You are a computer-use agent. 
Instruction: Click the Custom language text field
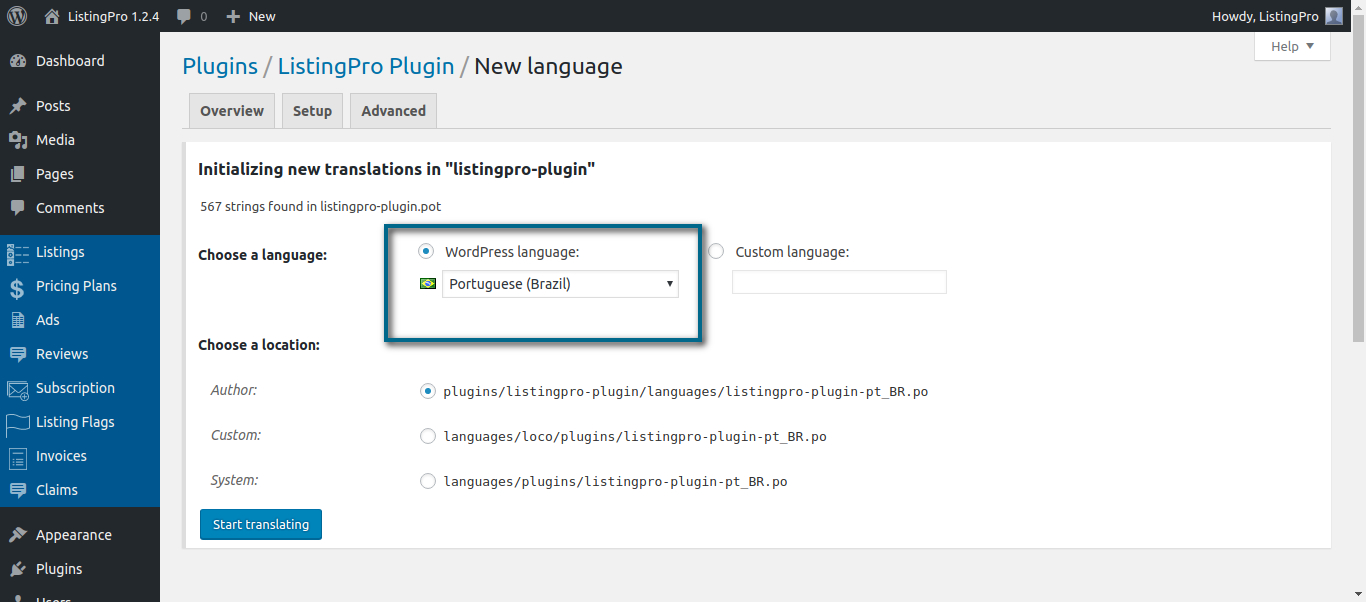tap(839, 282)
